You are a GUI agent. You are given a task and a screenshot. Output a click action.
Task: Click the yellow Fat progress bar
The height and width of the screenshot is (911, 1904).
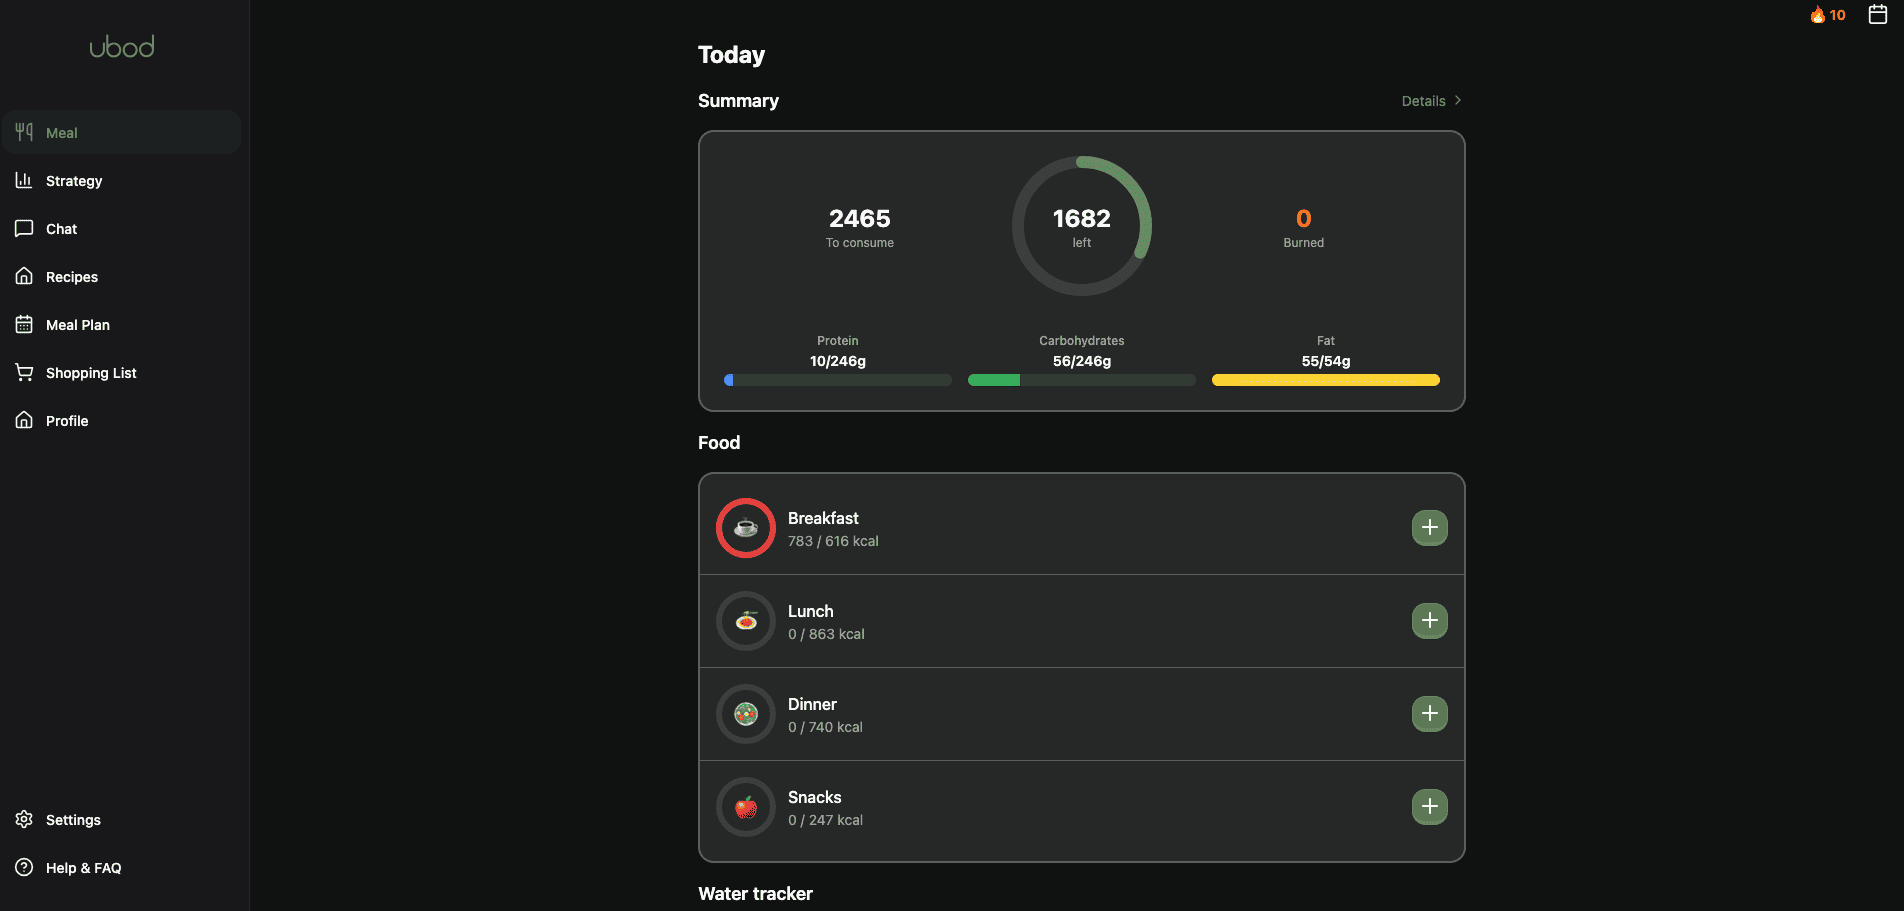click(x=1325, y=380)
